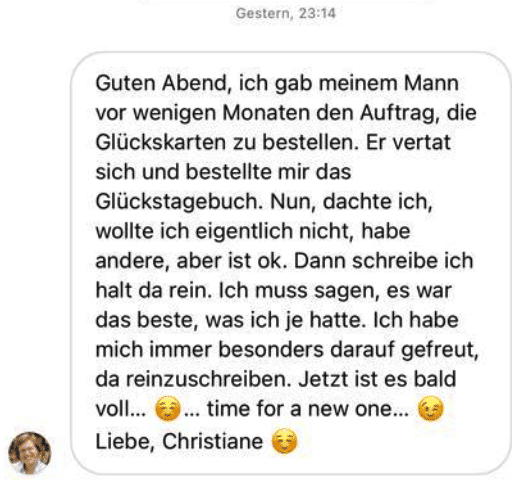Click the "Gestern, 23:14" timestamp
Image resolution: width=512 pixels, height=480 pixels.
coord(286,14)
